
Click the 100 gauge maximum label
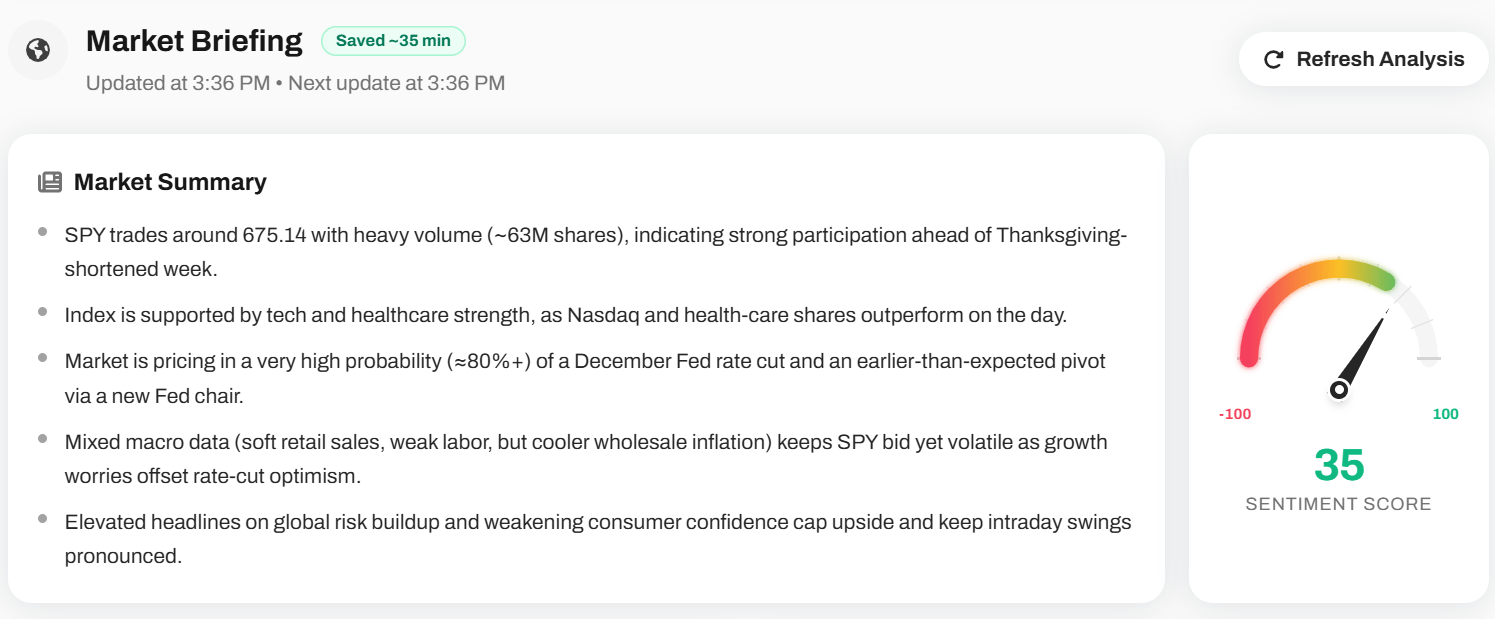[x=1445, y=414]
